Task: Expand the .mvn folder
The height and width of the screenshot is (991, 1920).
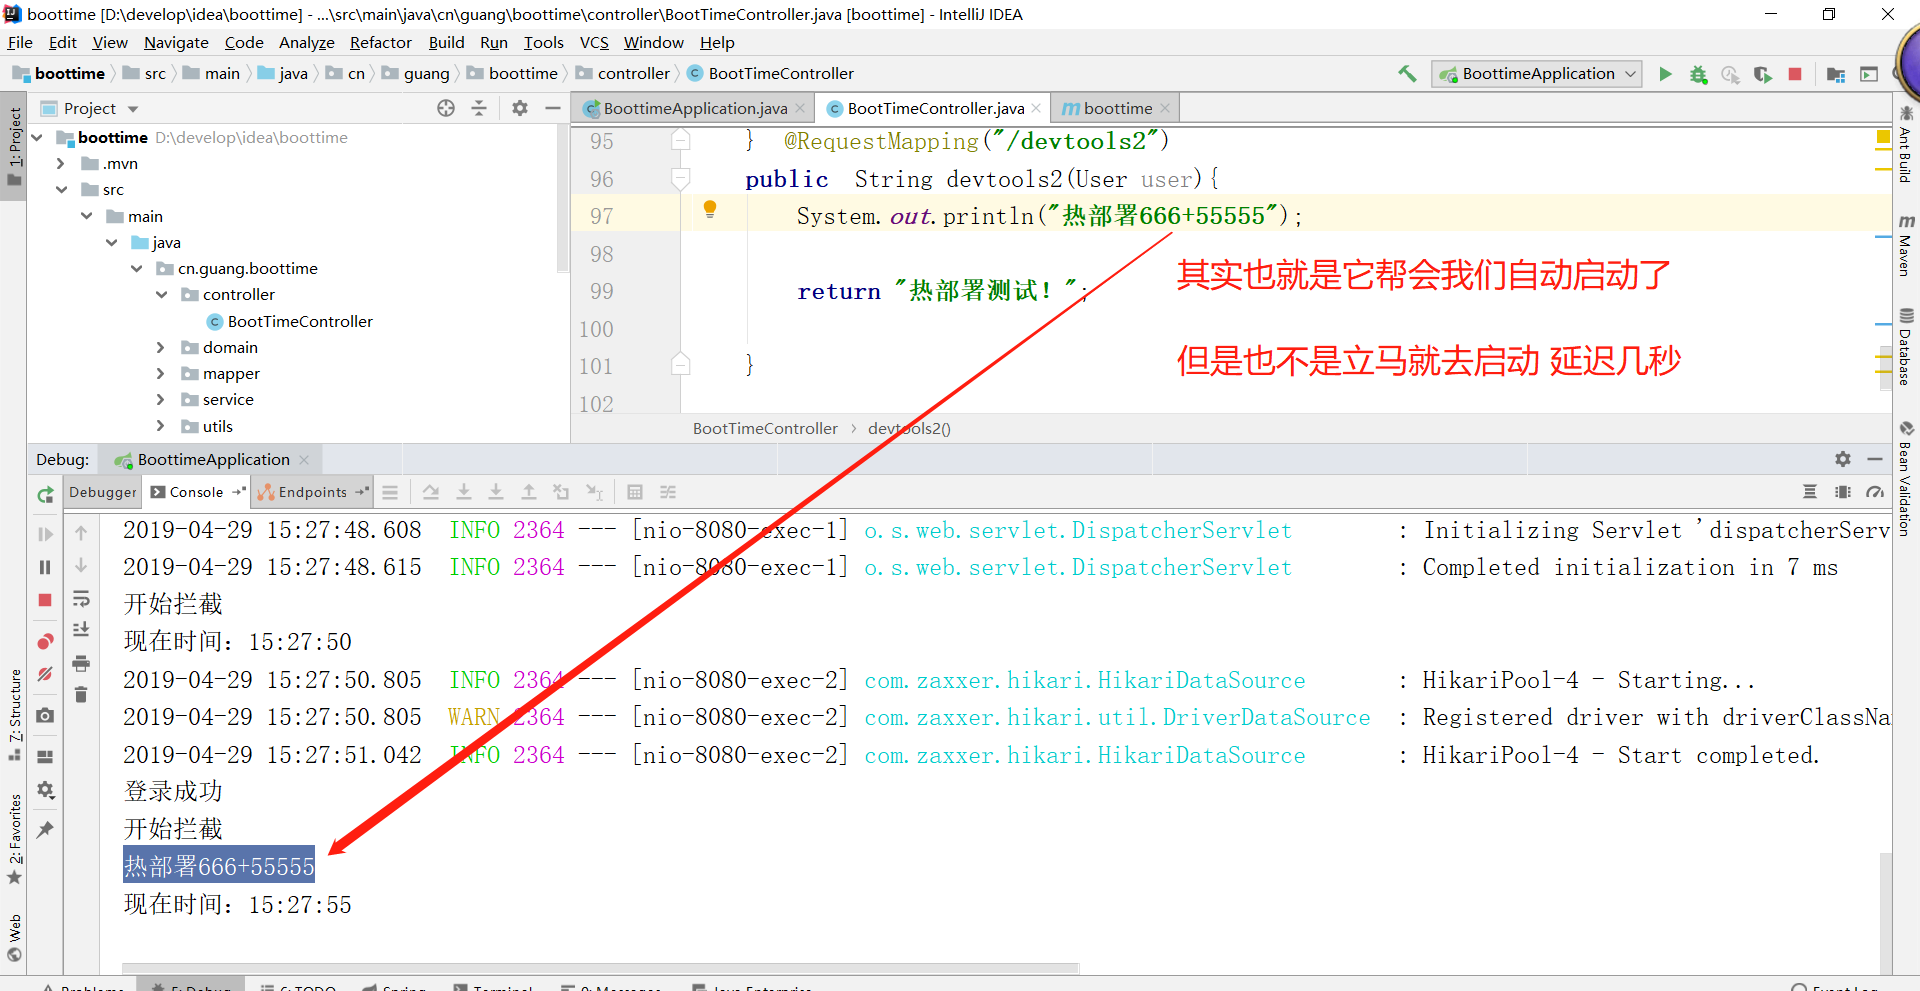Action: tap(60, 164)
